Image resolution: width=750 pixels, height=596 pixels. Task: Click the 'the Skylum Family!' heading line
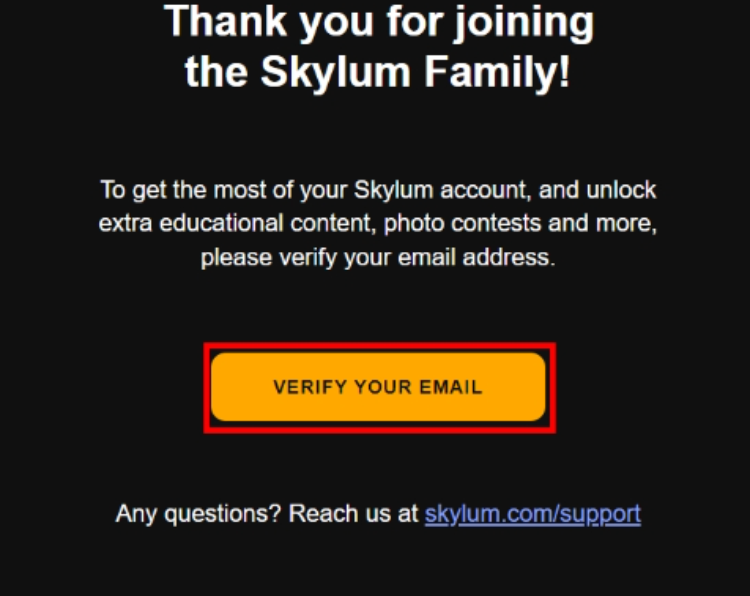click(378, 73)
